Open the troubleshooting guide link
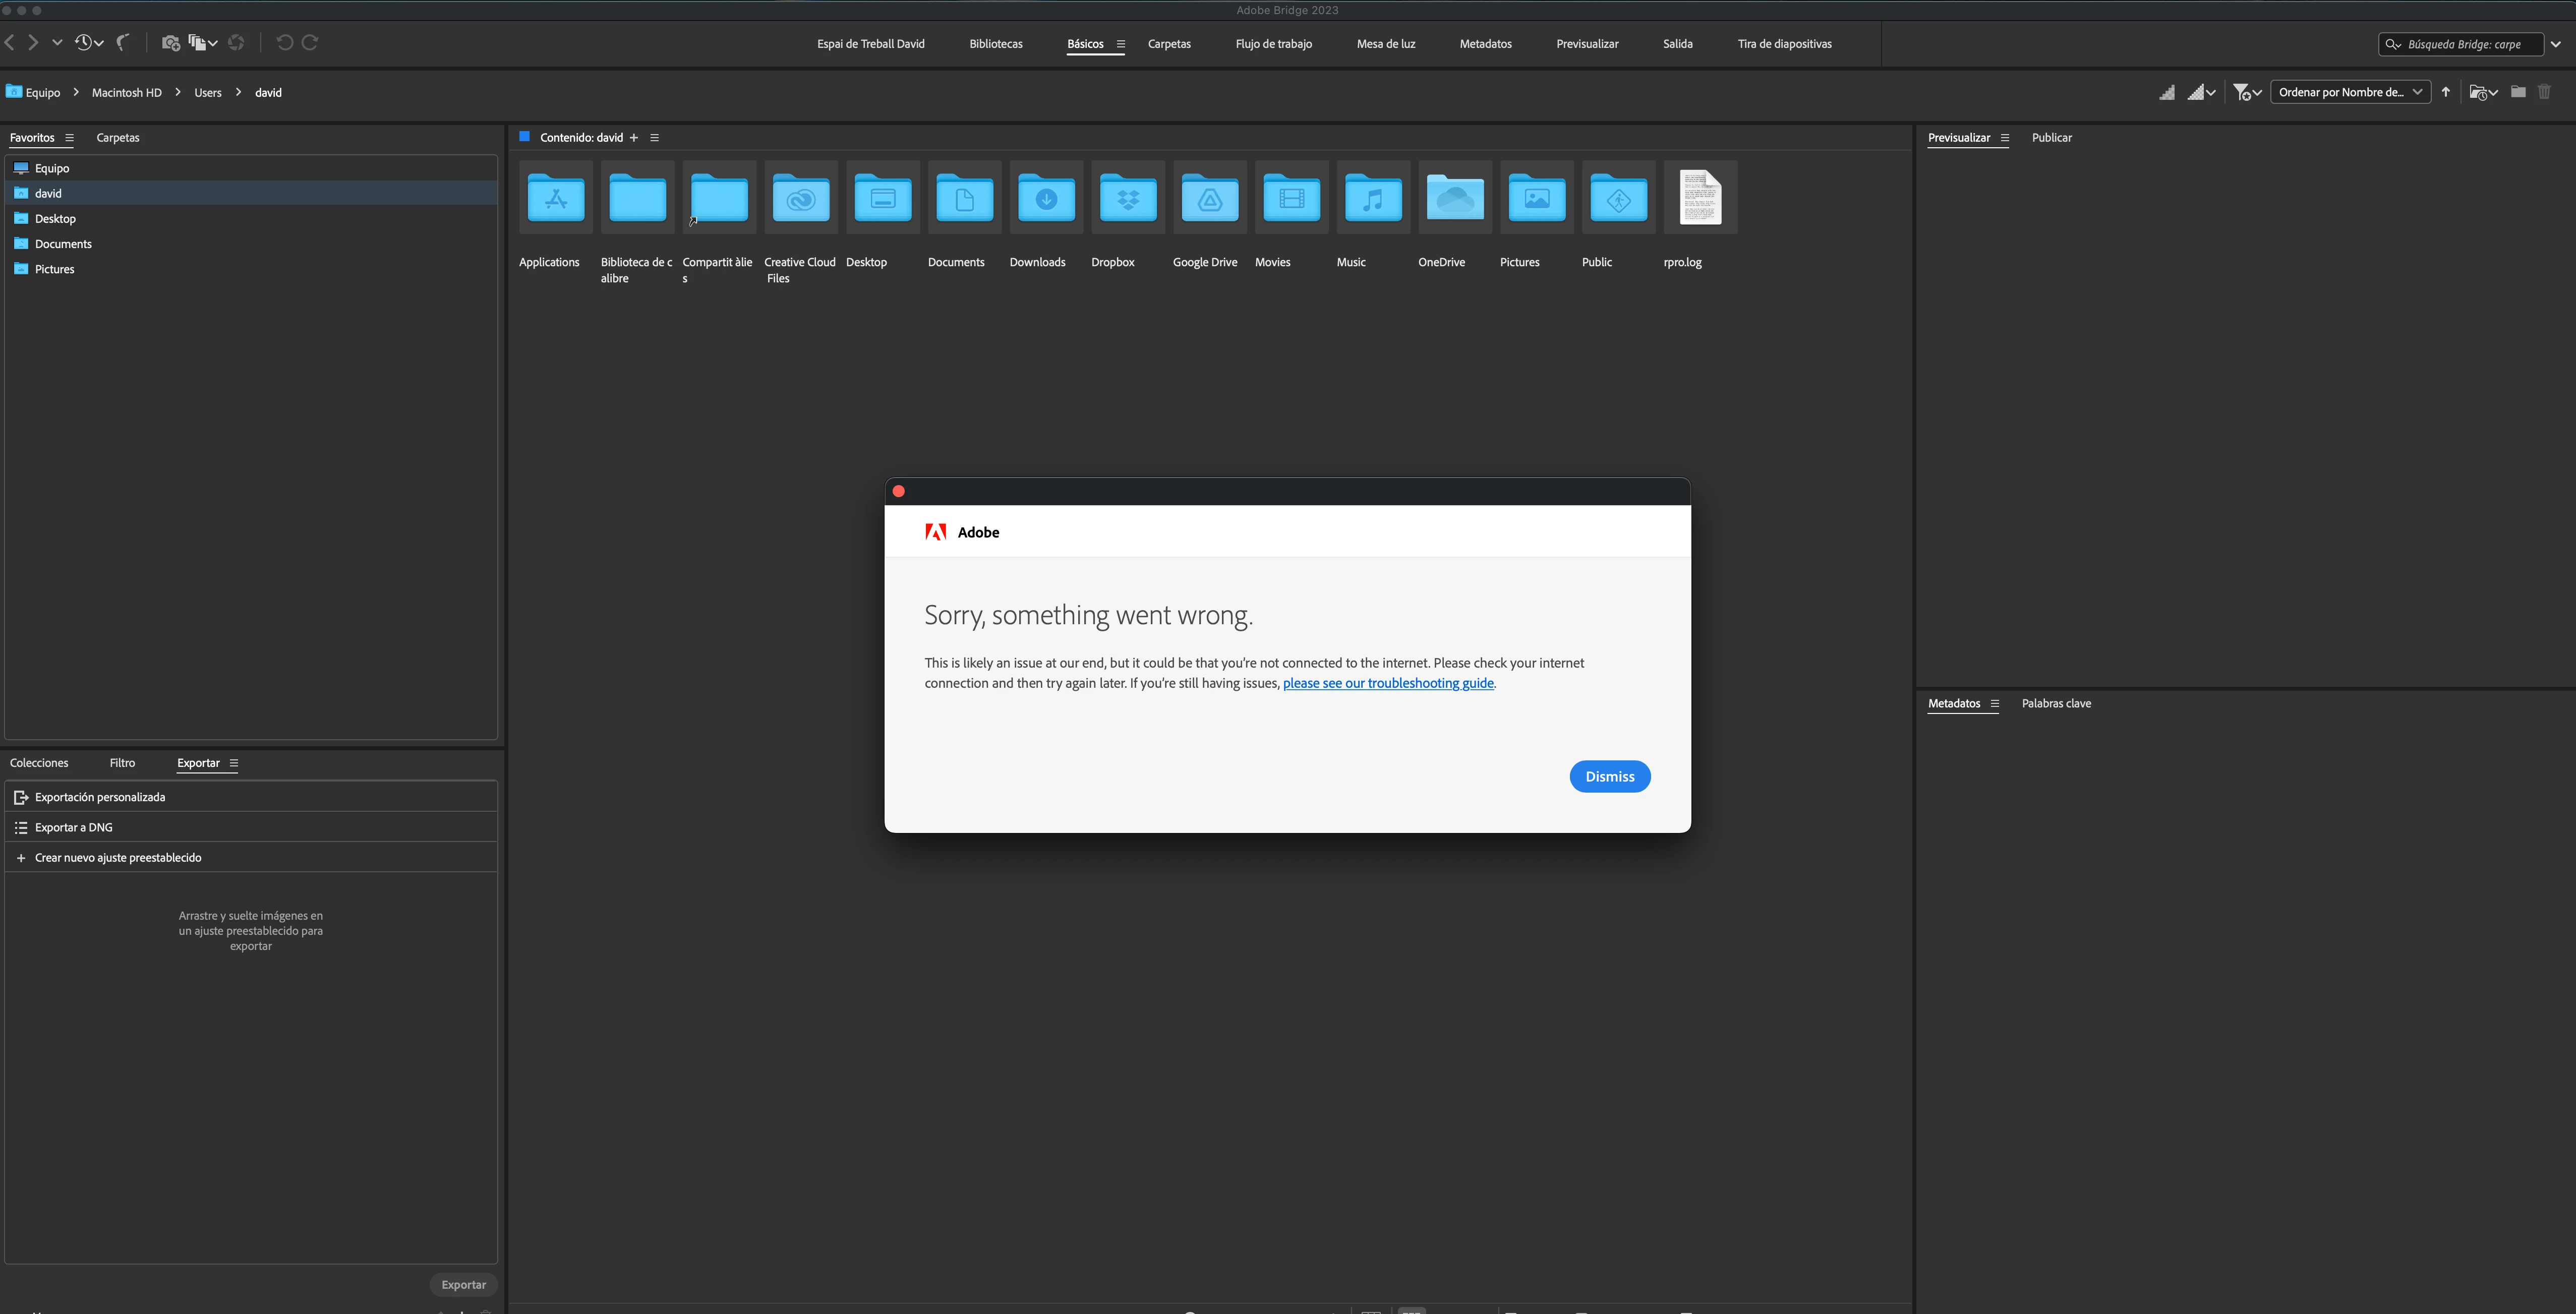The image size is (2576, 1314). [x=1388, y=683]
